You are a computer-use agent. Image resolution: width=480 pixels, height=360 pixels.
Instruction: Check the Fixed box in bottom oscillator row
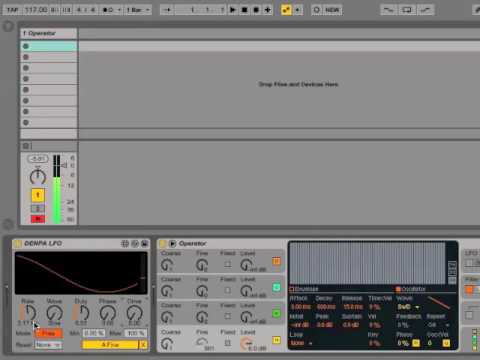228,343
